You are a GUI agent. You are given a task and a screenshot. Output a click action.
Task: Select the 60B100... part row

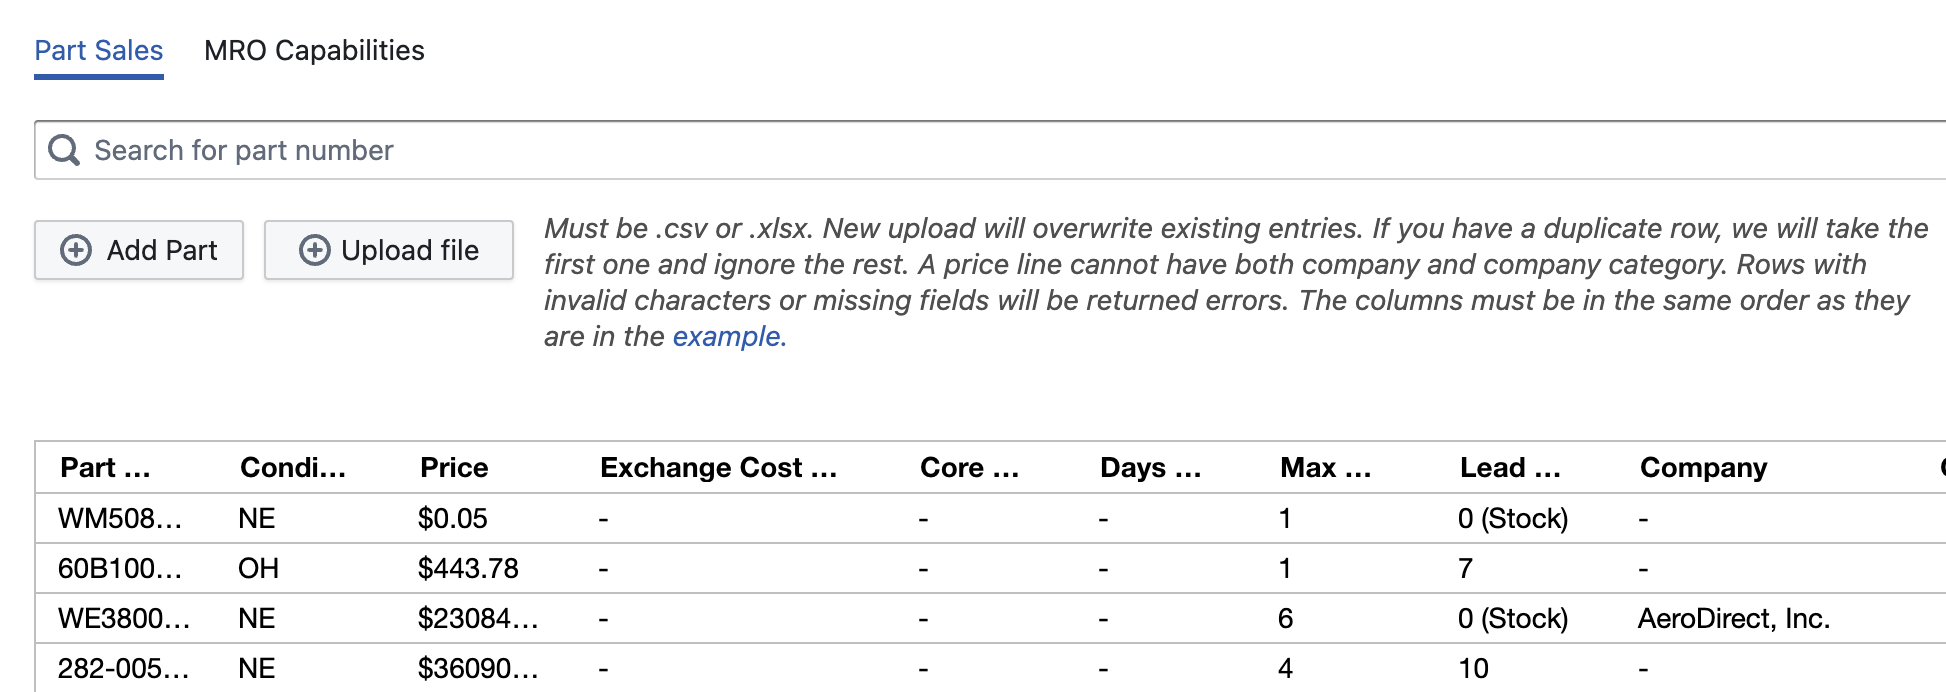[990, 568]
